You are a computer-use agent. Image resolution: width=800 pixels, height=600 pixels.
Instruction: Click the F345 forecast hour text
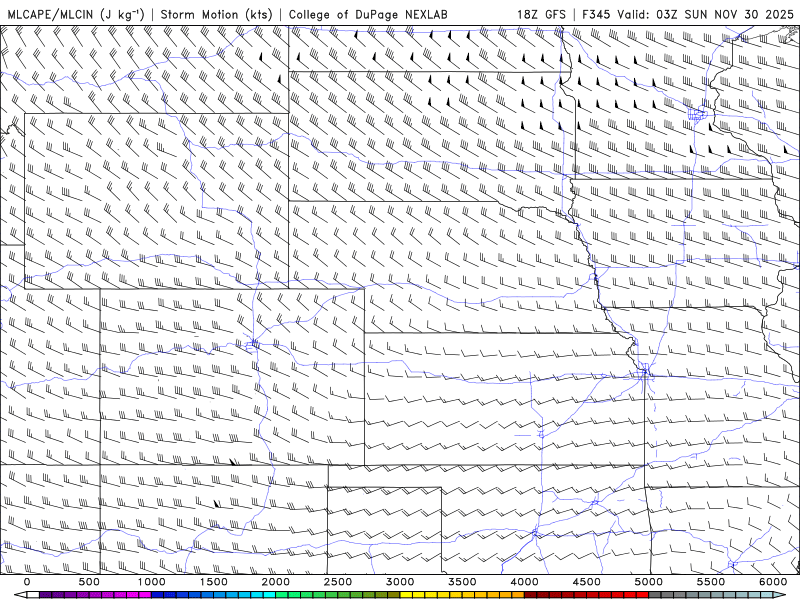click(596, 14)
